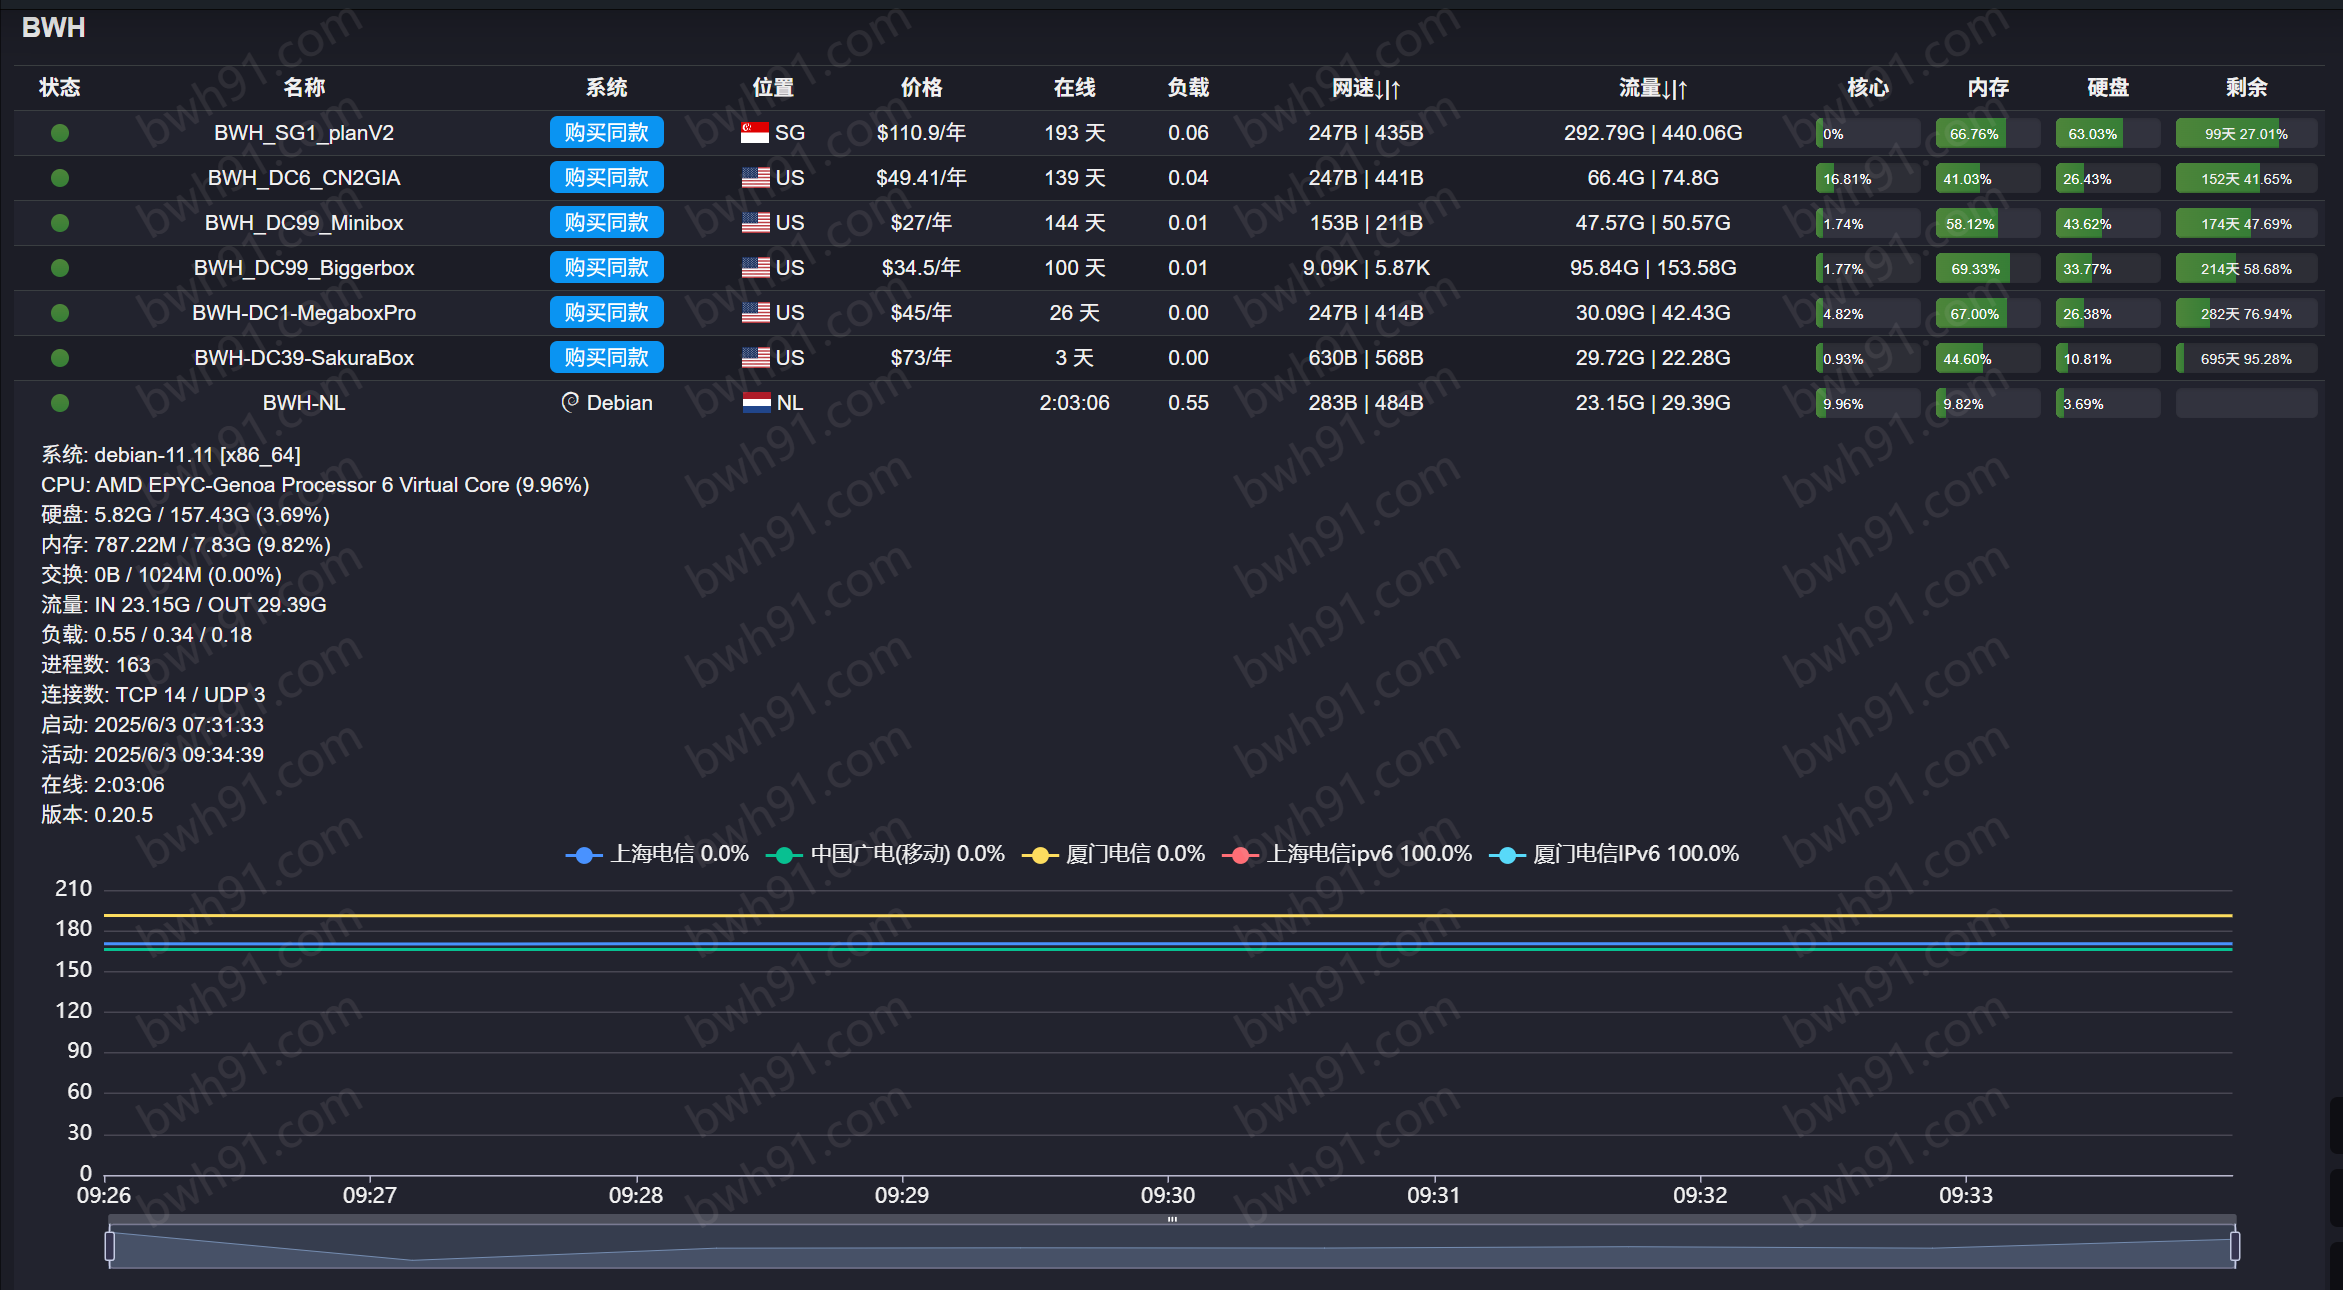
Task: Click left handle of chart zoom slider
Action: click(110, 1246)
